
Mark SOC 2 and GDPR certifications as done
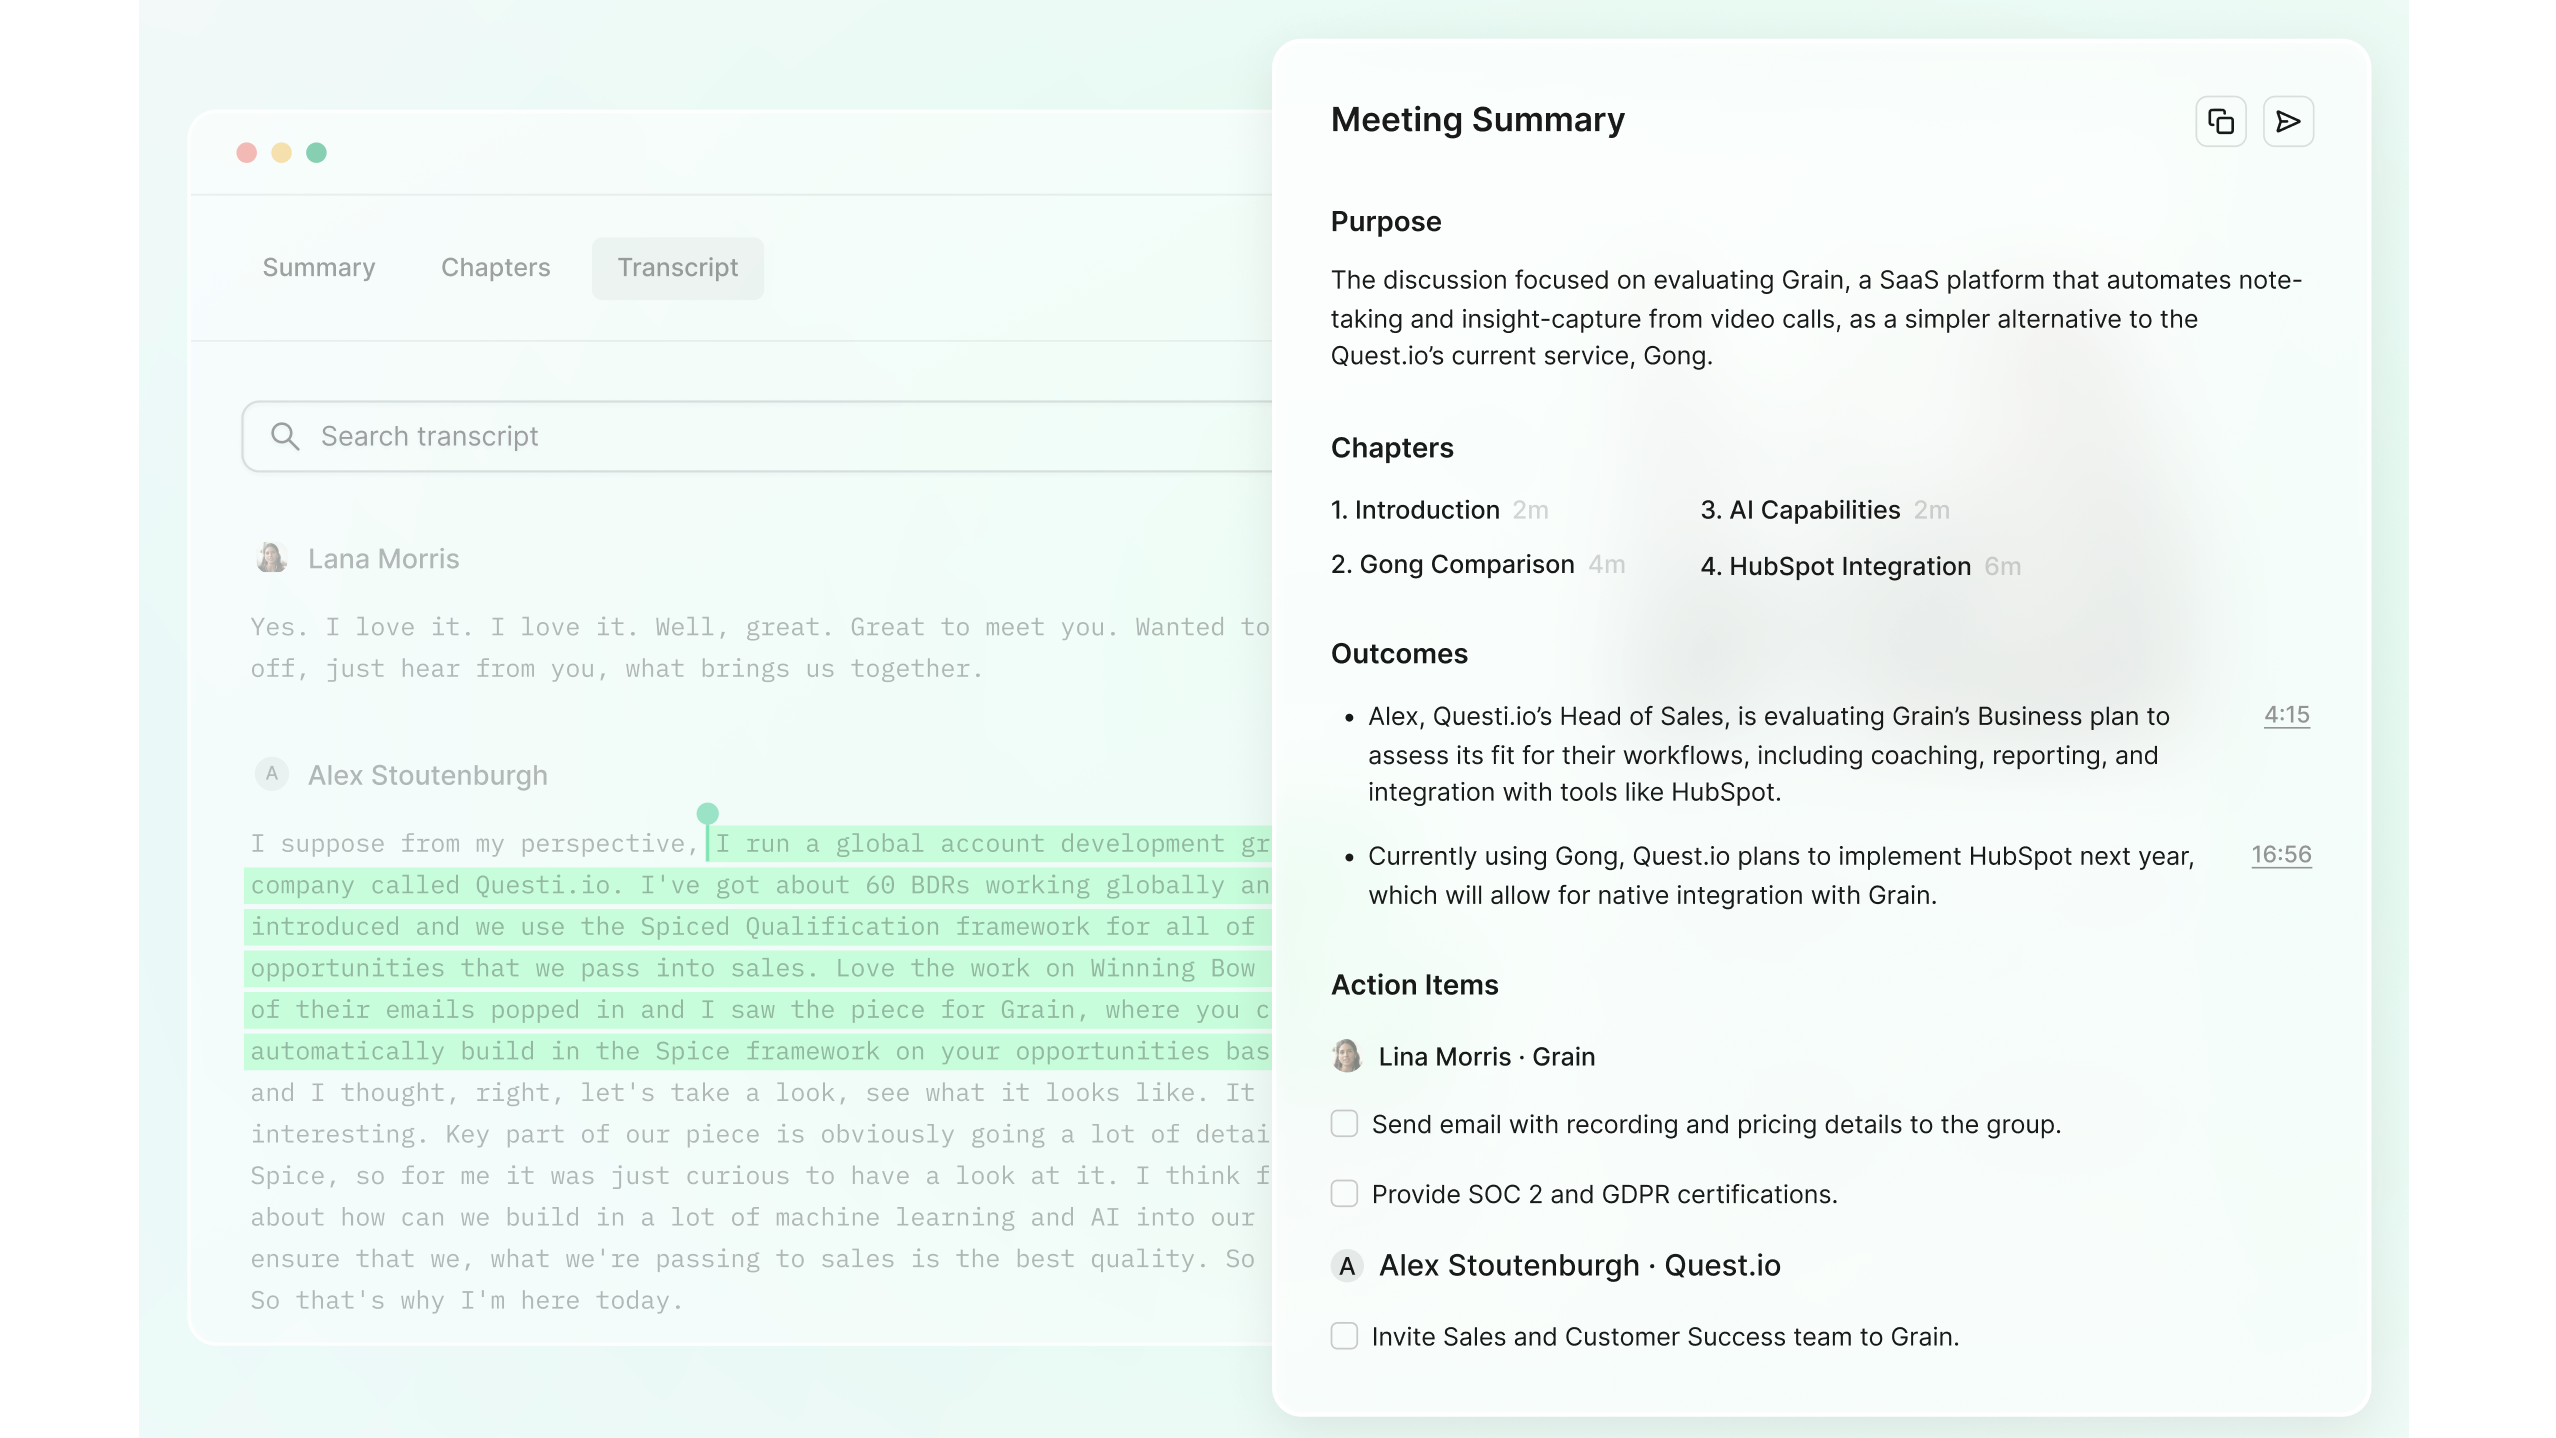click(x=1343, y=1193)
